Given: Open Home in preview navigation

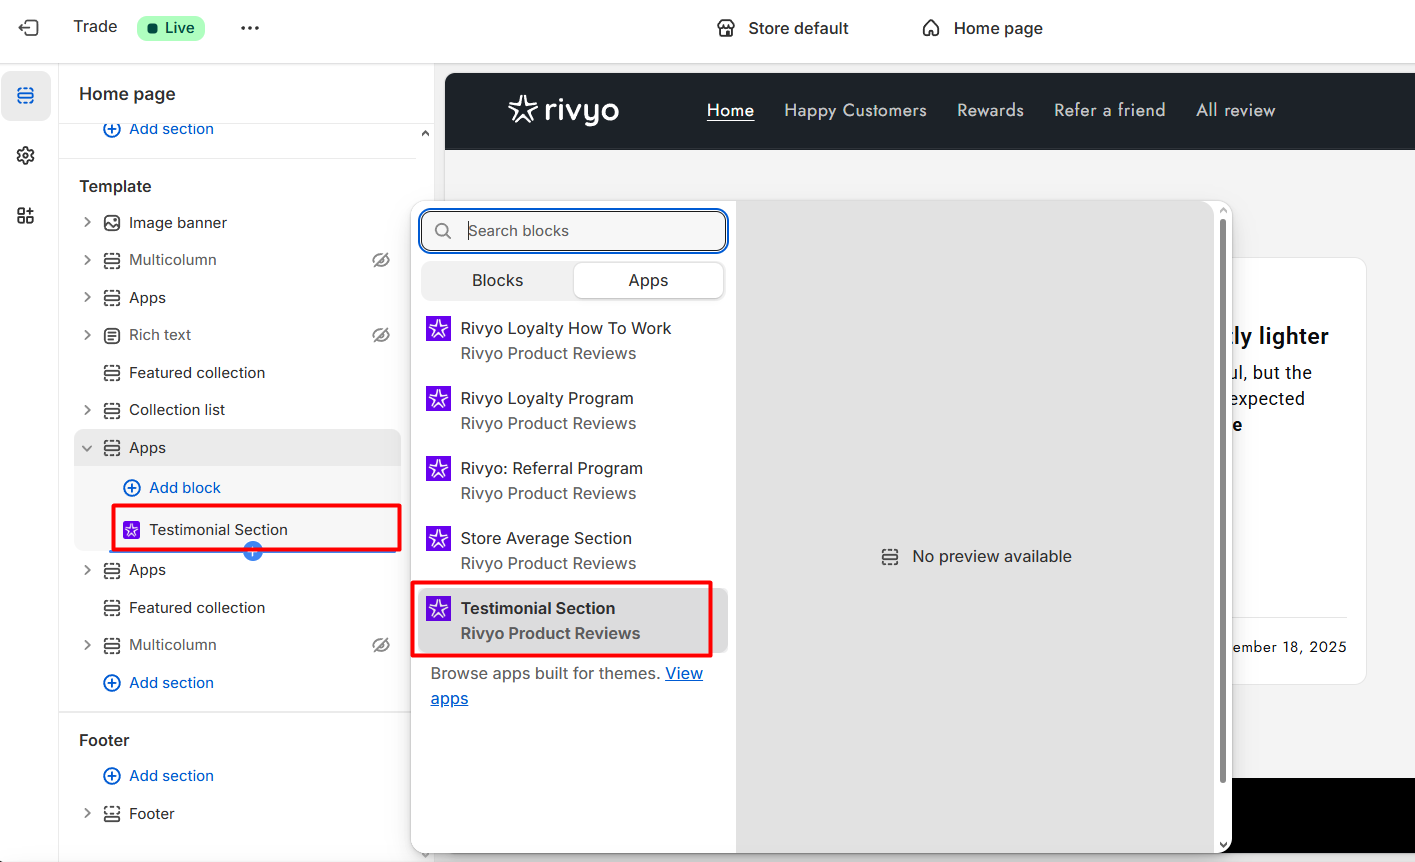Looking at the screenshot, I should pyautogui.click(x=730, y=111).
